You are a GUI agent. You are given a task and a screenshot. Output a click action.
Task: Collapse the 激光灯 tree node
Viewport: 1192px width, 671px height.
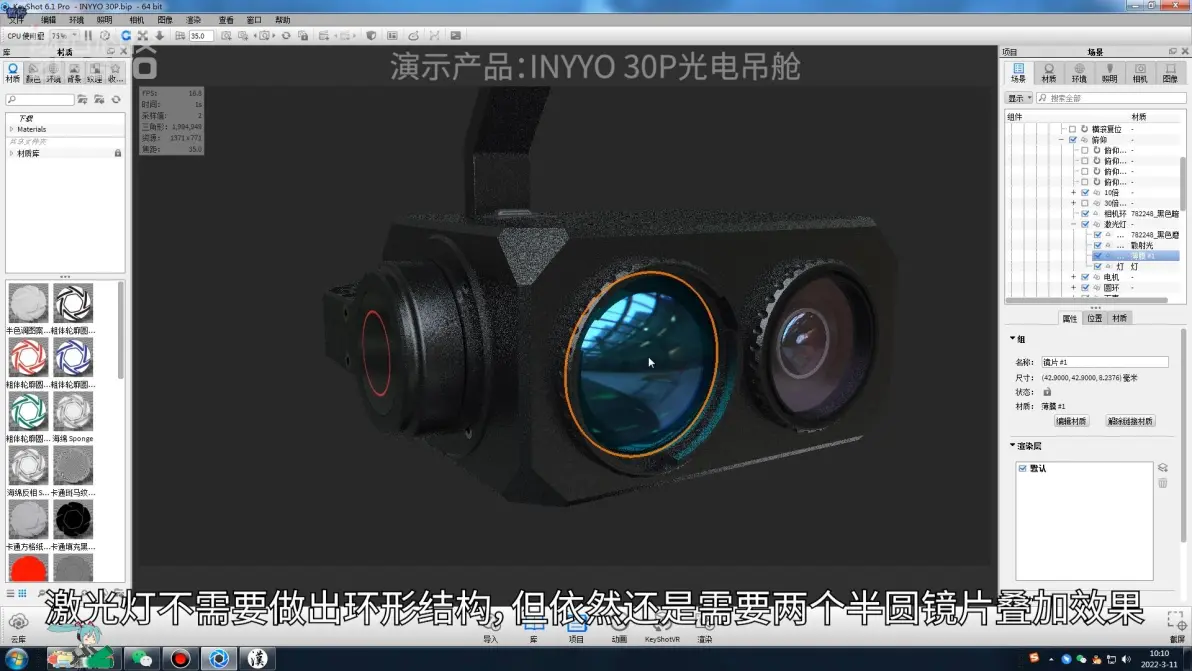click(1073, 225)
